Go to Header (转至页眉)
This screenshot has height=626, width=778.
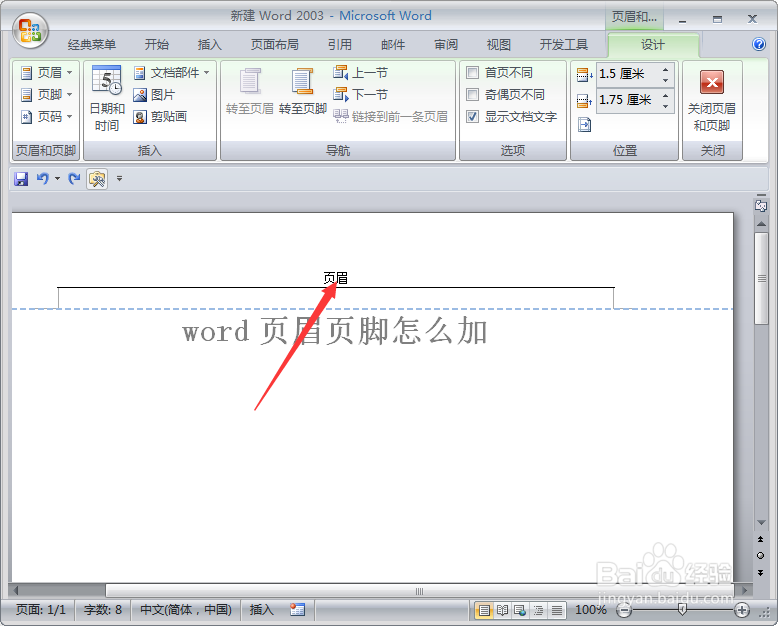250,91
